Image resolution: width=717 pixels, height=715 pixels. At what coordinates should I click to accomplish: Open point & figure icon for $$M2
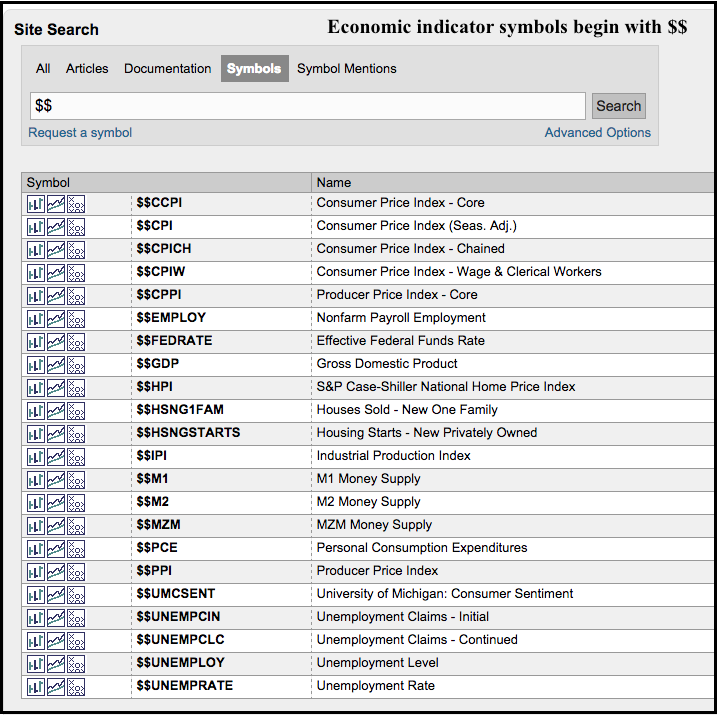click(76, 502)
